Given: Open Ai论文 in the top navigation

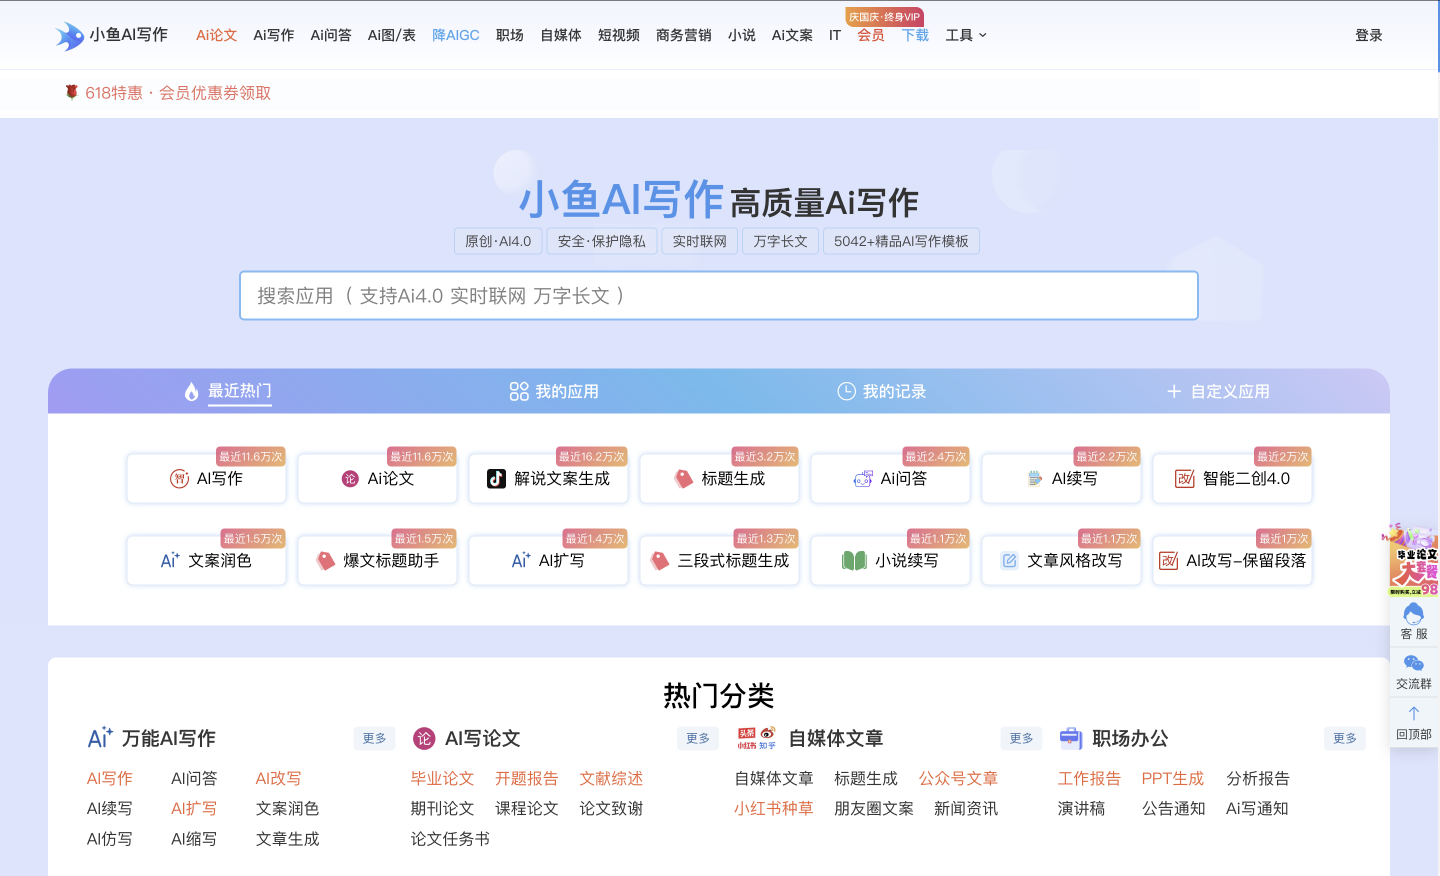Looking at the screenshot, I should tap(217, 35).
